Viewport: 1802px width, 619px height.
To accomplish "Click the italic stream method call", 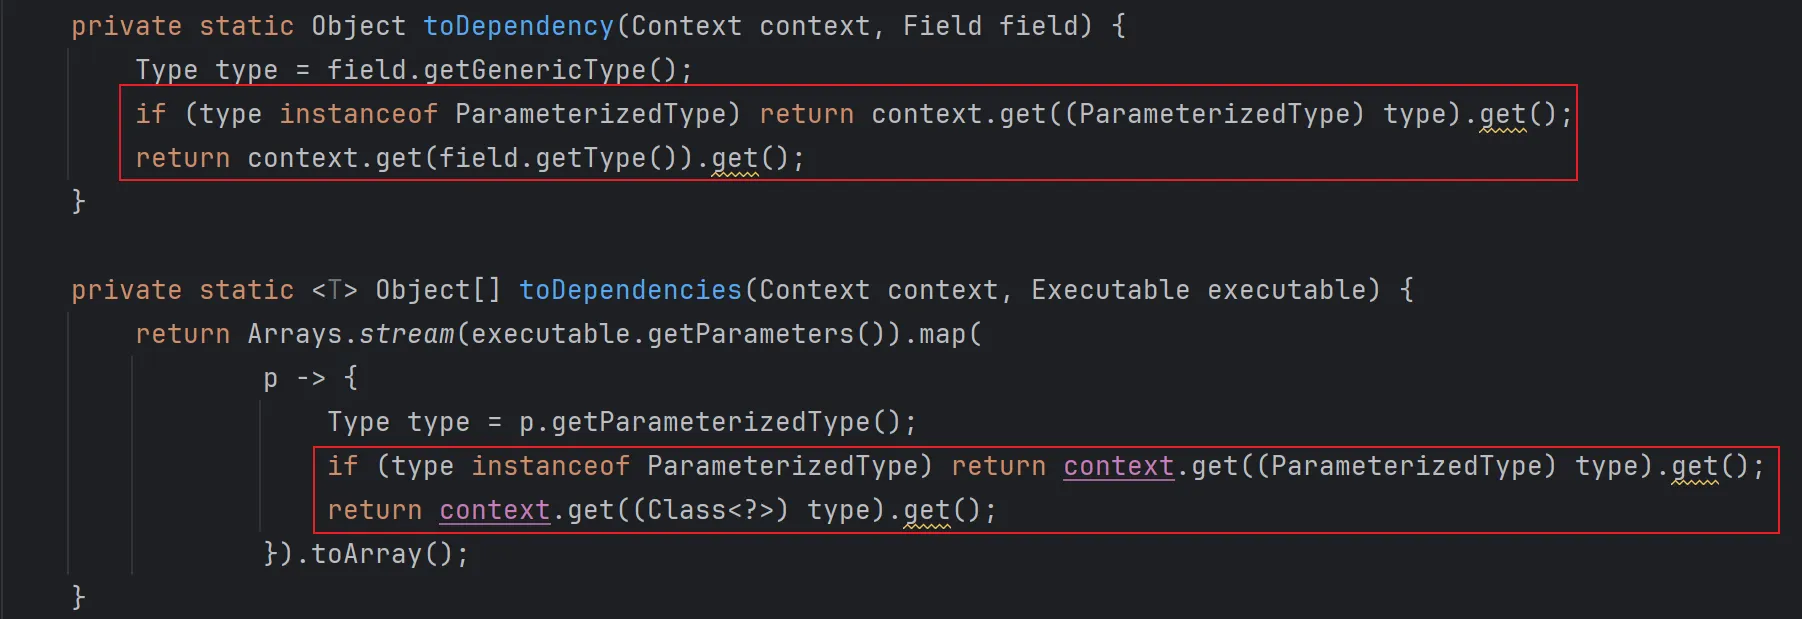I will click(406, 334).
